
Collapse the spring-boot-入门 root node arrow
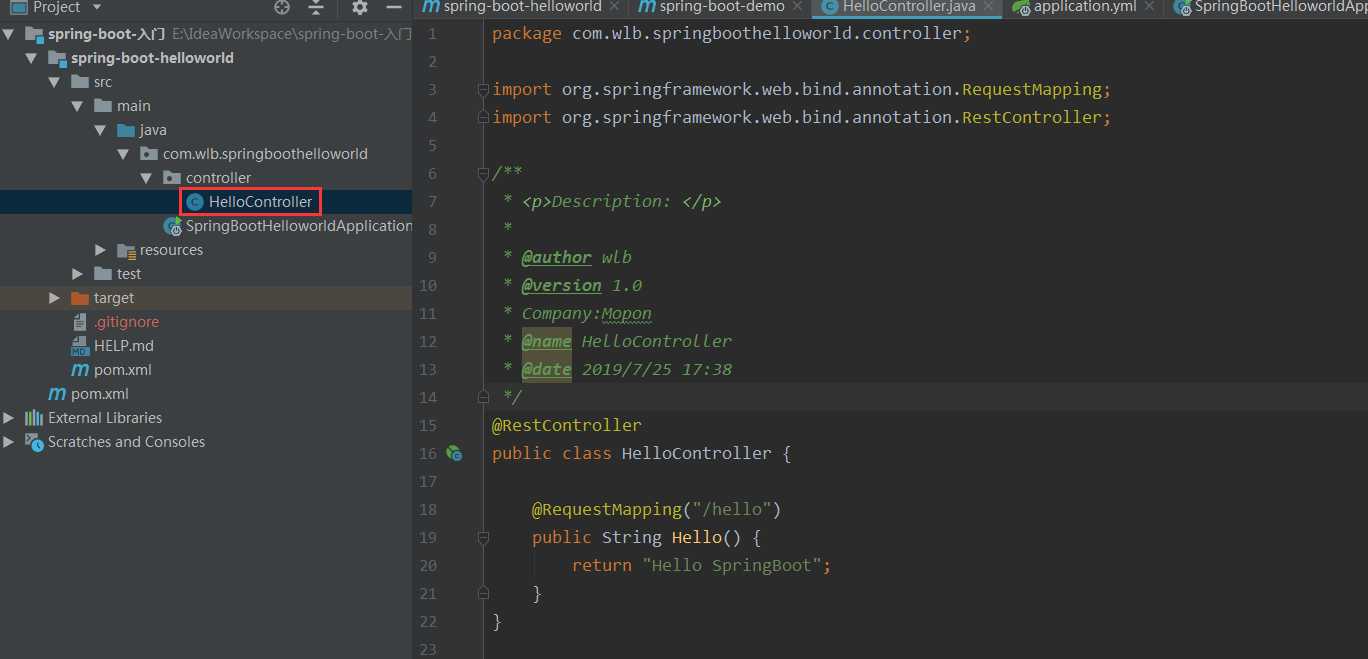[10, 34]
